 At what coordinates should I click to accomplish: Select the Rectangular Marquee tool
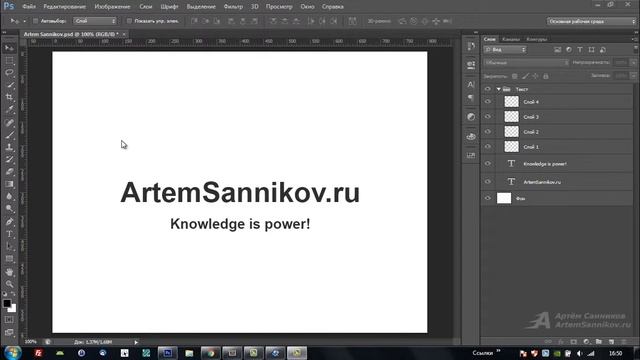coord(9,61)
